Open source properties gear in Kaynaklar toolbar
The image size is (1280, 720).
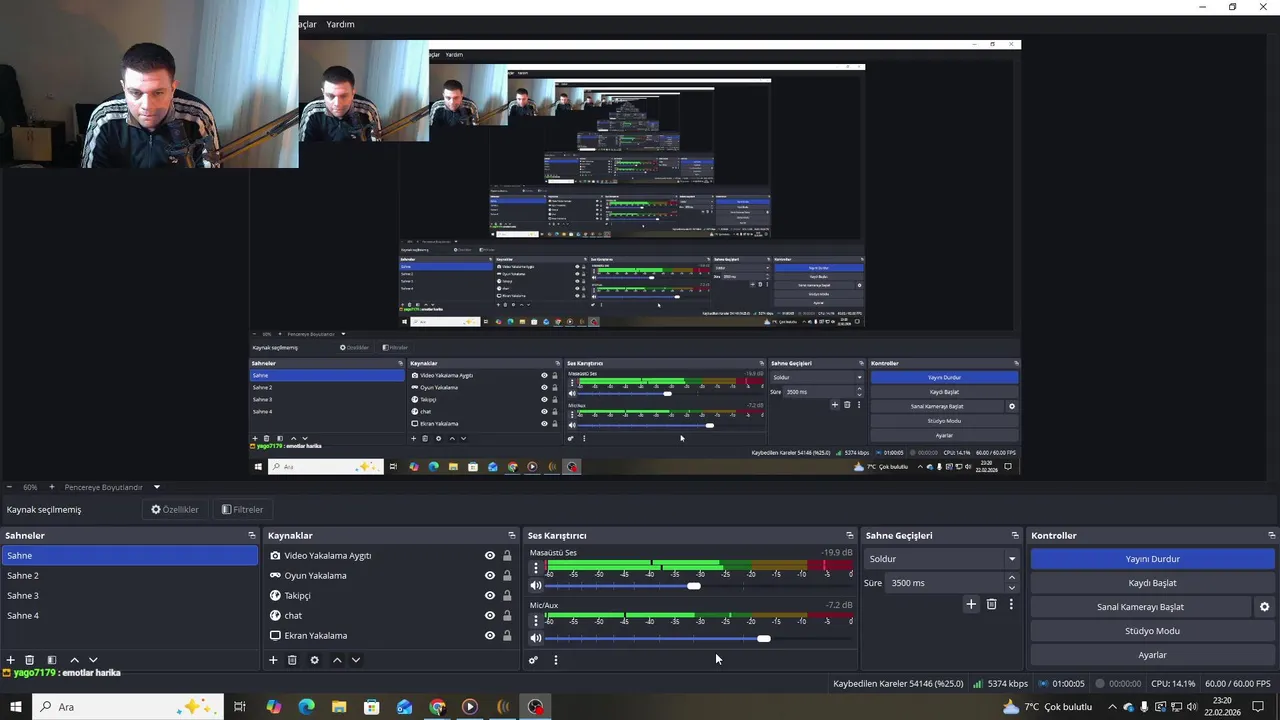(x=315, y=660)
